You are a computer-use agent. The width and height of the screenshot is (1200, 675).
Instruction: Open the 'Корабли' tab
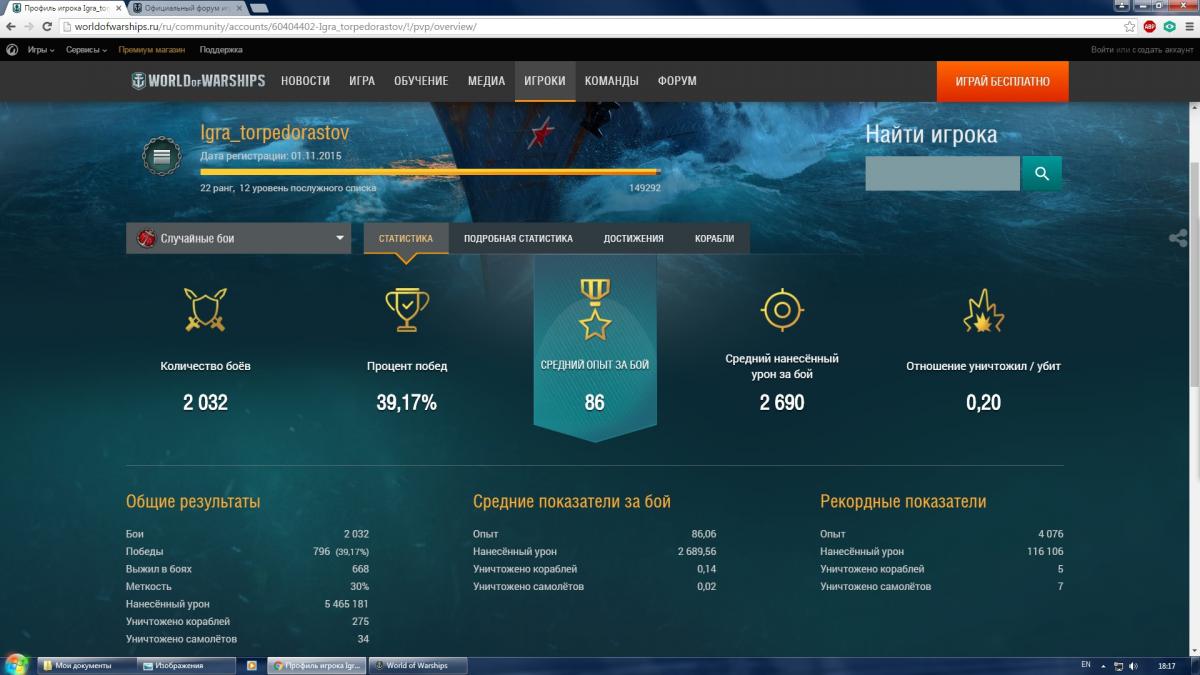tap(714, 238)
